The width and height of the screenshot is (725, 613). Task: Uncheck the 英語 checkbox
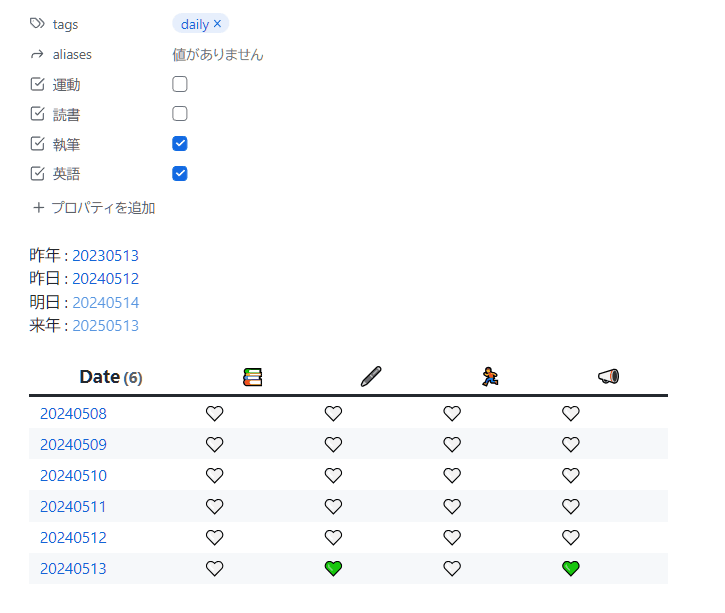tap(180, 174)
